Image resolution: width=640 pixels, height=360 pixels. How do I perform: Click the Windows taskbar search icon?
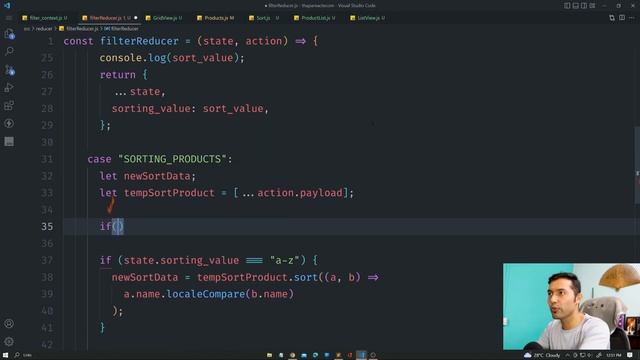[17, 355]
